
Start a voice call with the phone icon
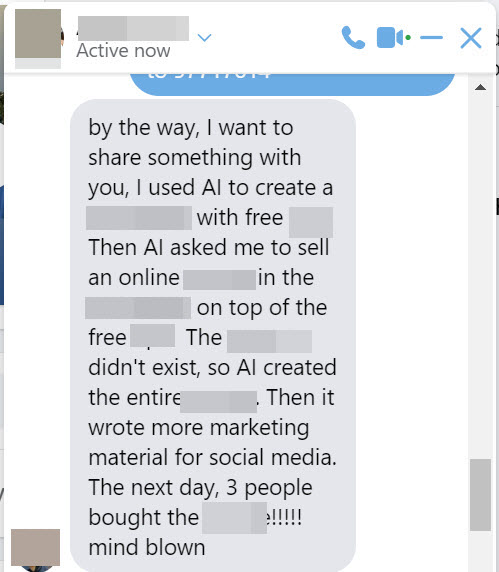point(353,38)
